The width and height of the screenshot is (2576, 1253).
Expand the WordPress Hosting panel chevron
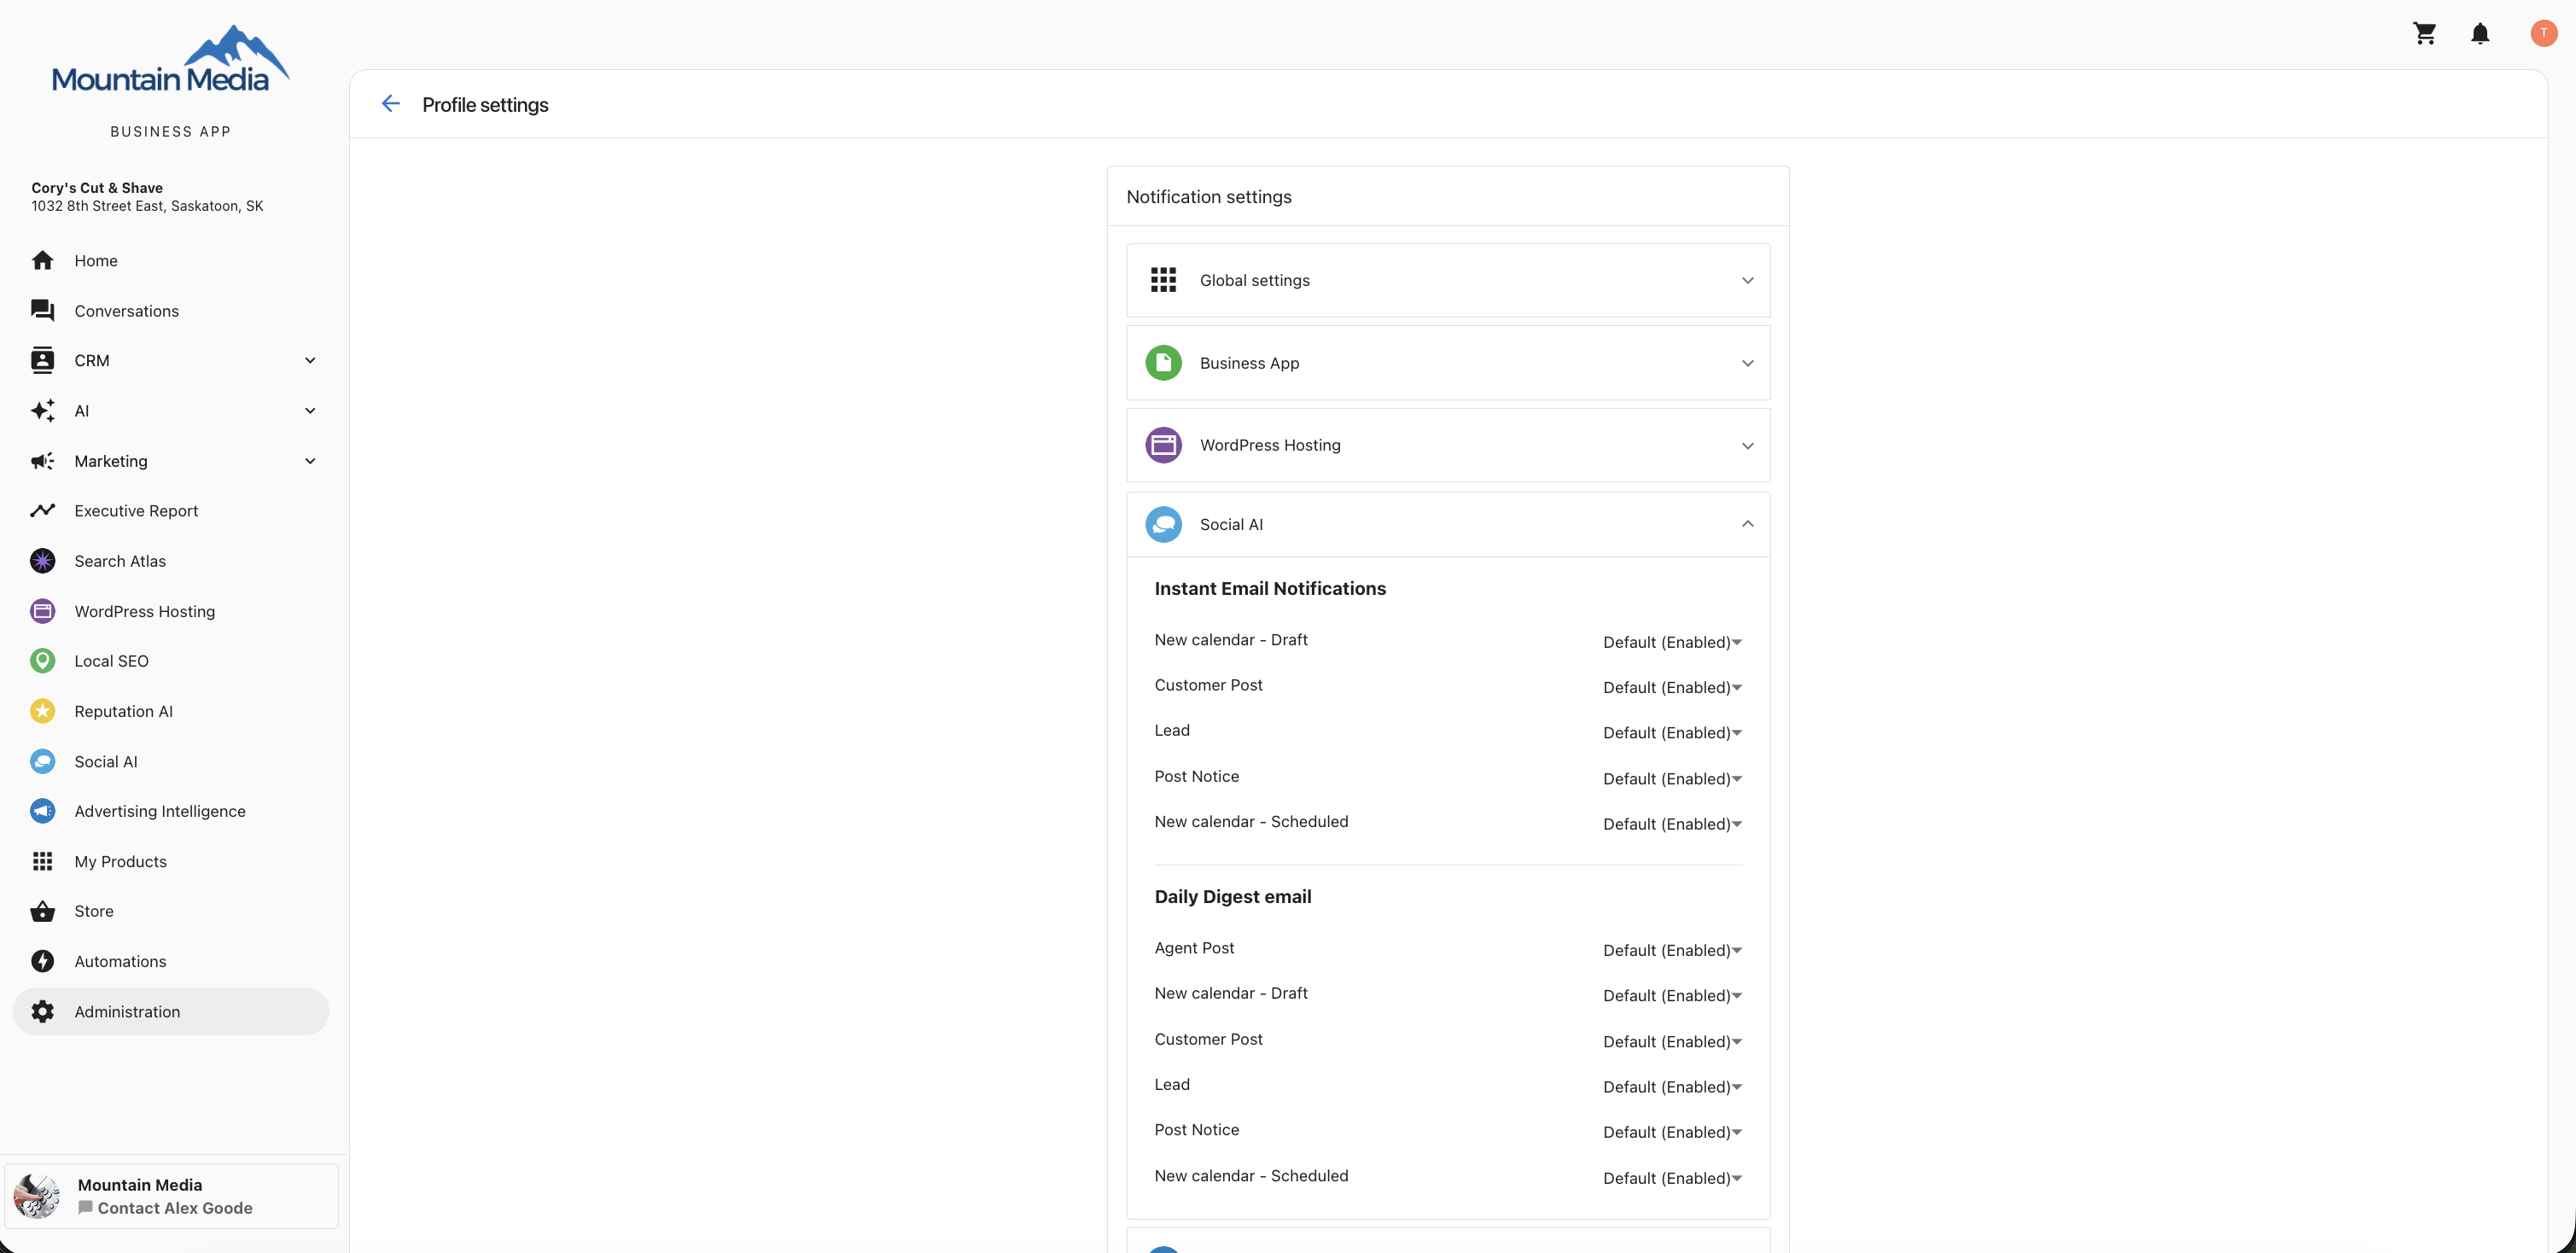[1747, 446]
